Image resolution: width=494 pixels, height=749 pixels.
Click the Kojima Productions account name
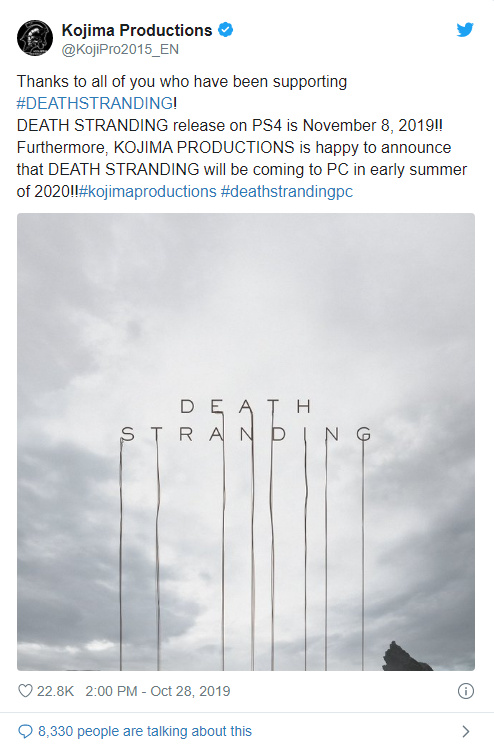tap(137, 30)
